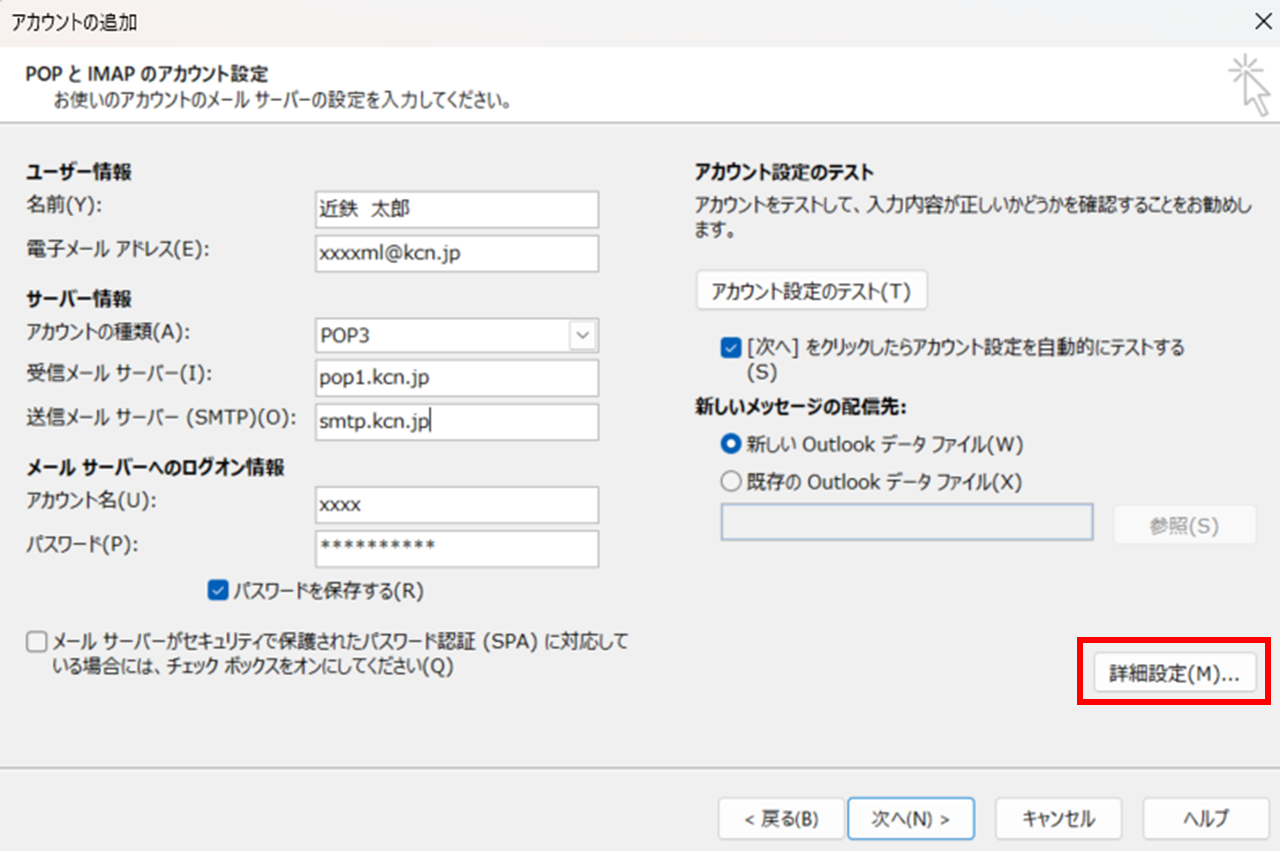Check the SPA authentication option
This screenshot has height=860, width=1280.
(36, 643)
